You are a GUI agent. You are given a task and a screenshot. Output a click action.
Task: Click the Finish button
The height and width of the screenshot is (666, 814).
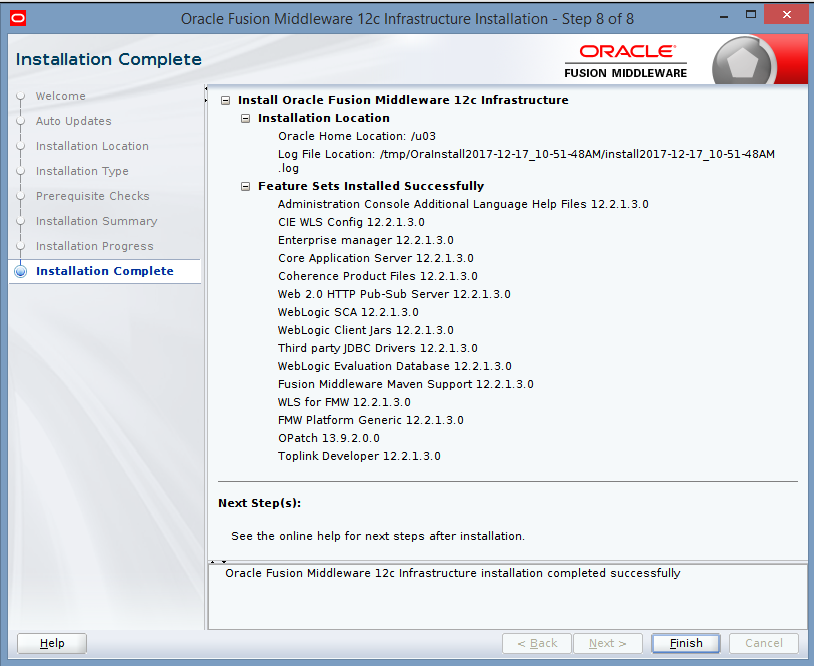pyautogui.click(x=686, y=643)
